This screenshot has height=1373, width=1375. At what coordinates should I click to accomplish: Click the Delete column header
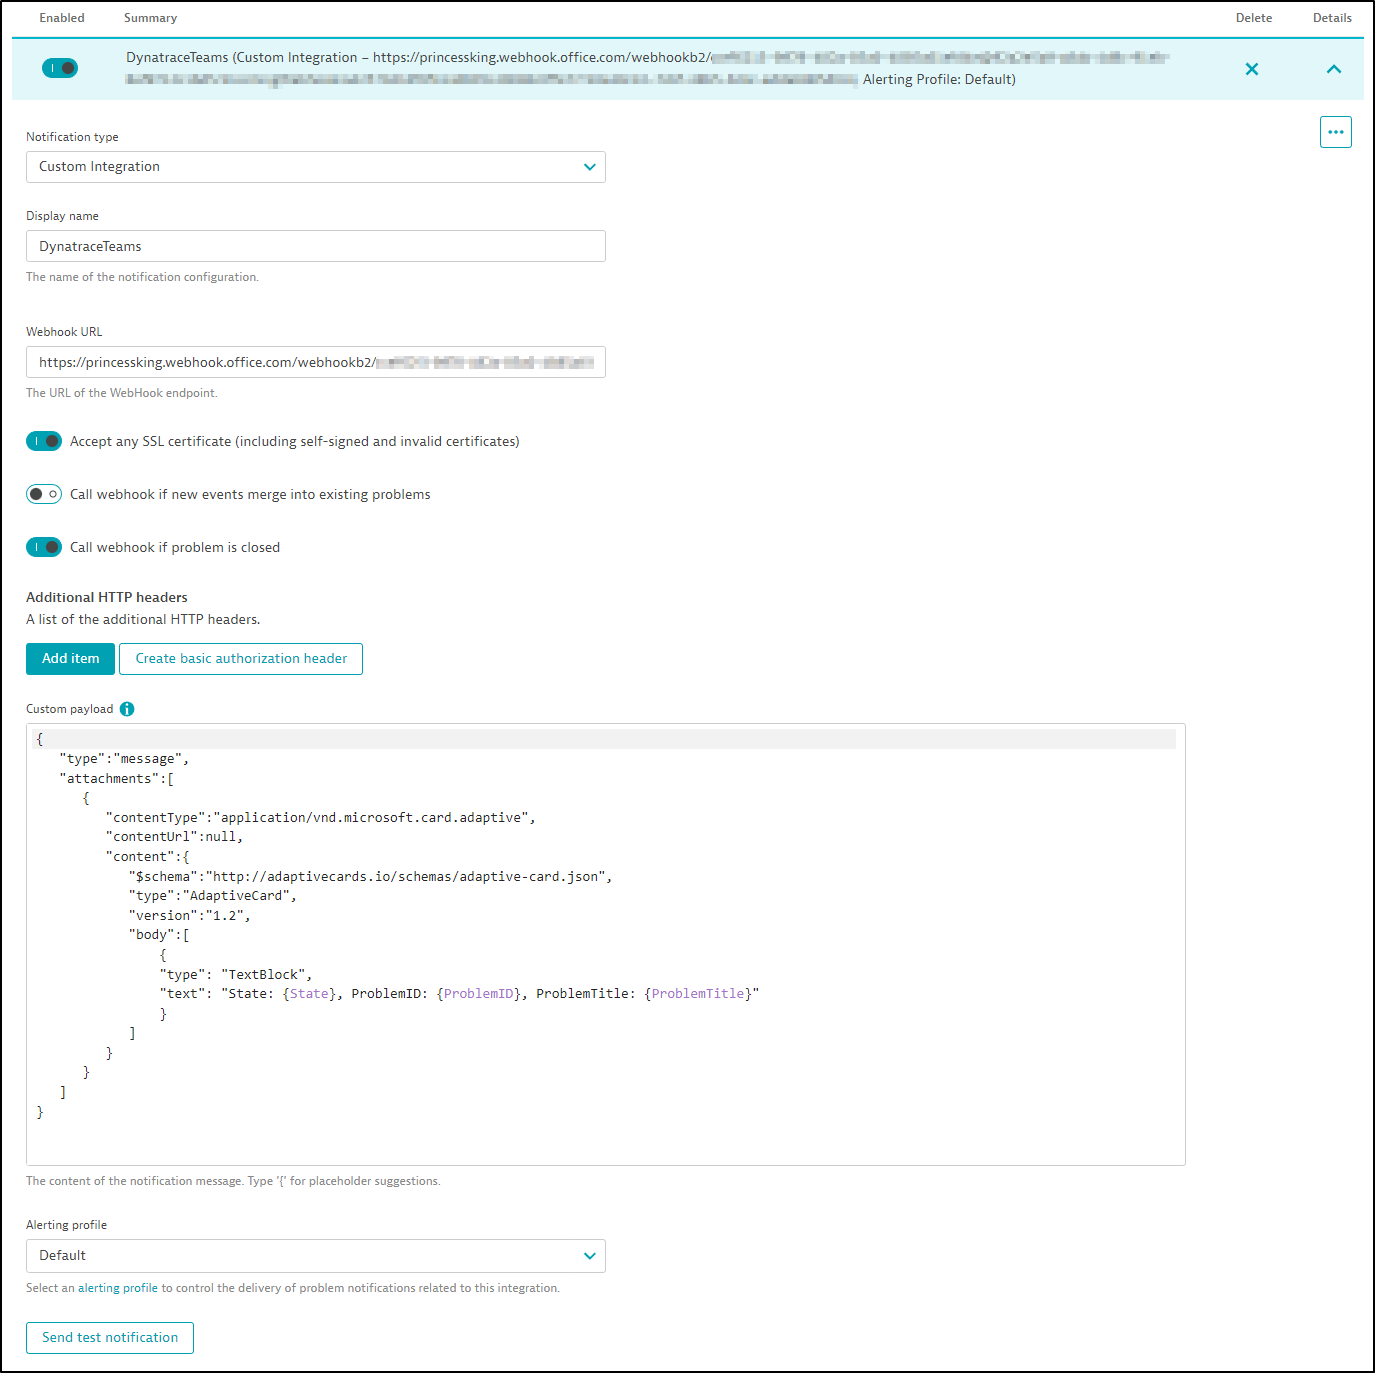point(1254,18)
